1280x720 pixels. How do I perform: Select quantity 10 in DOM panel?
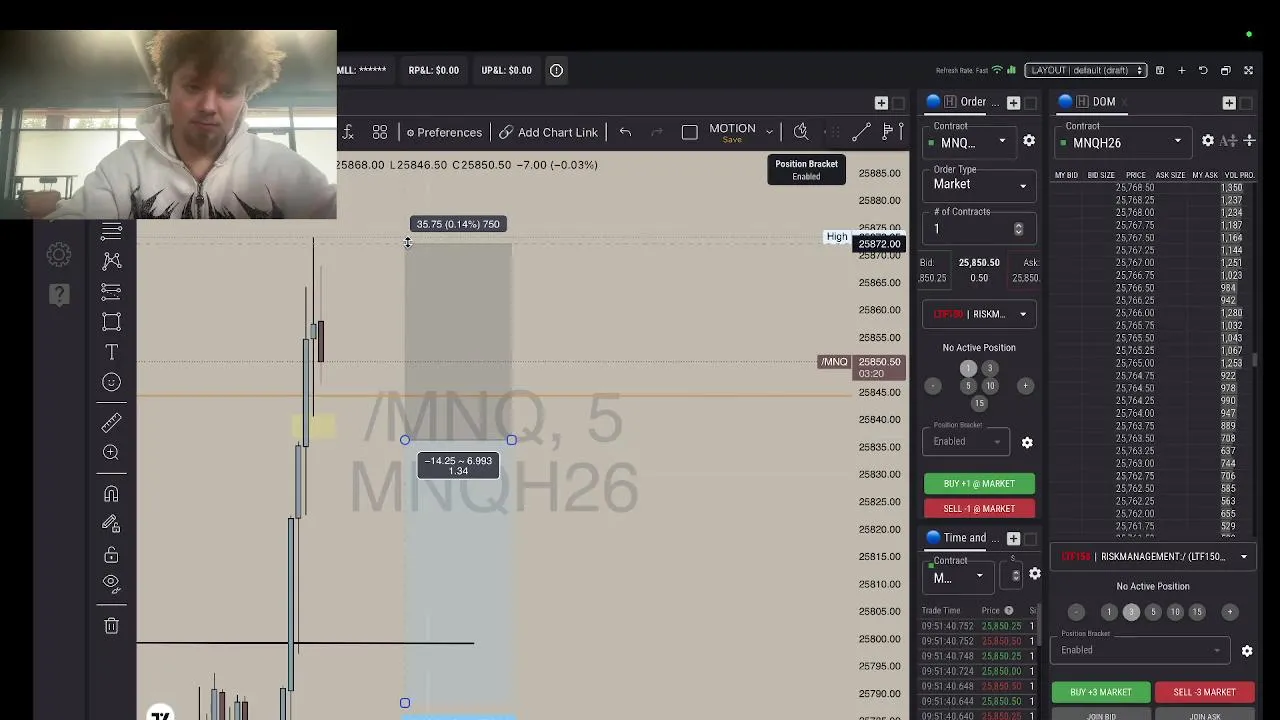(1175, 612)
